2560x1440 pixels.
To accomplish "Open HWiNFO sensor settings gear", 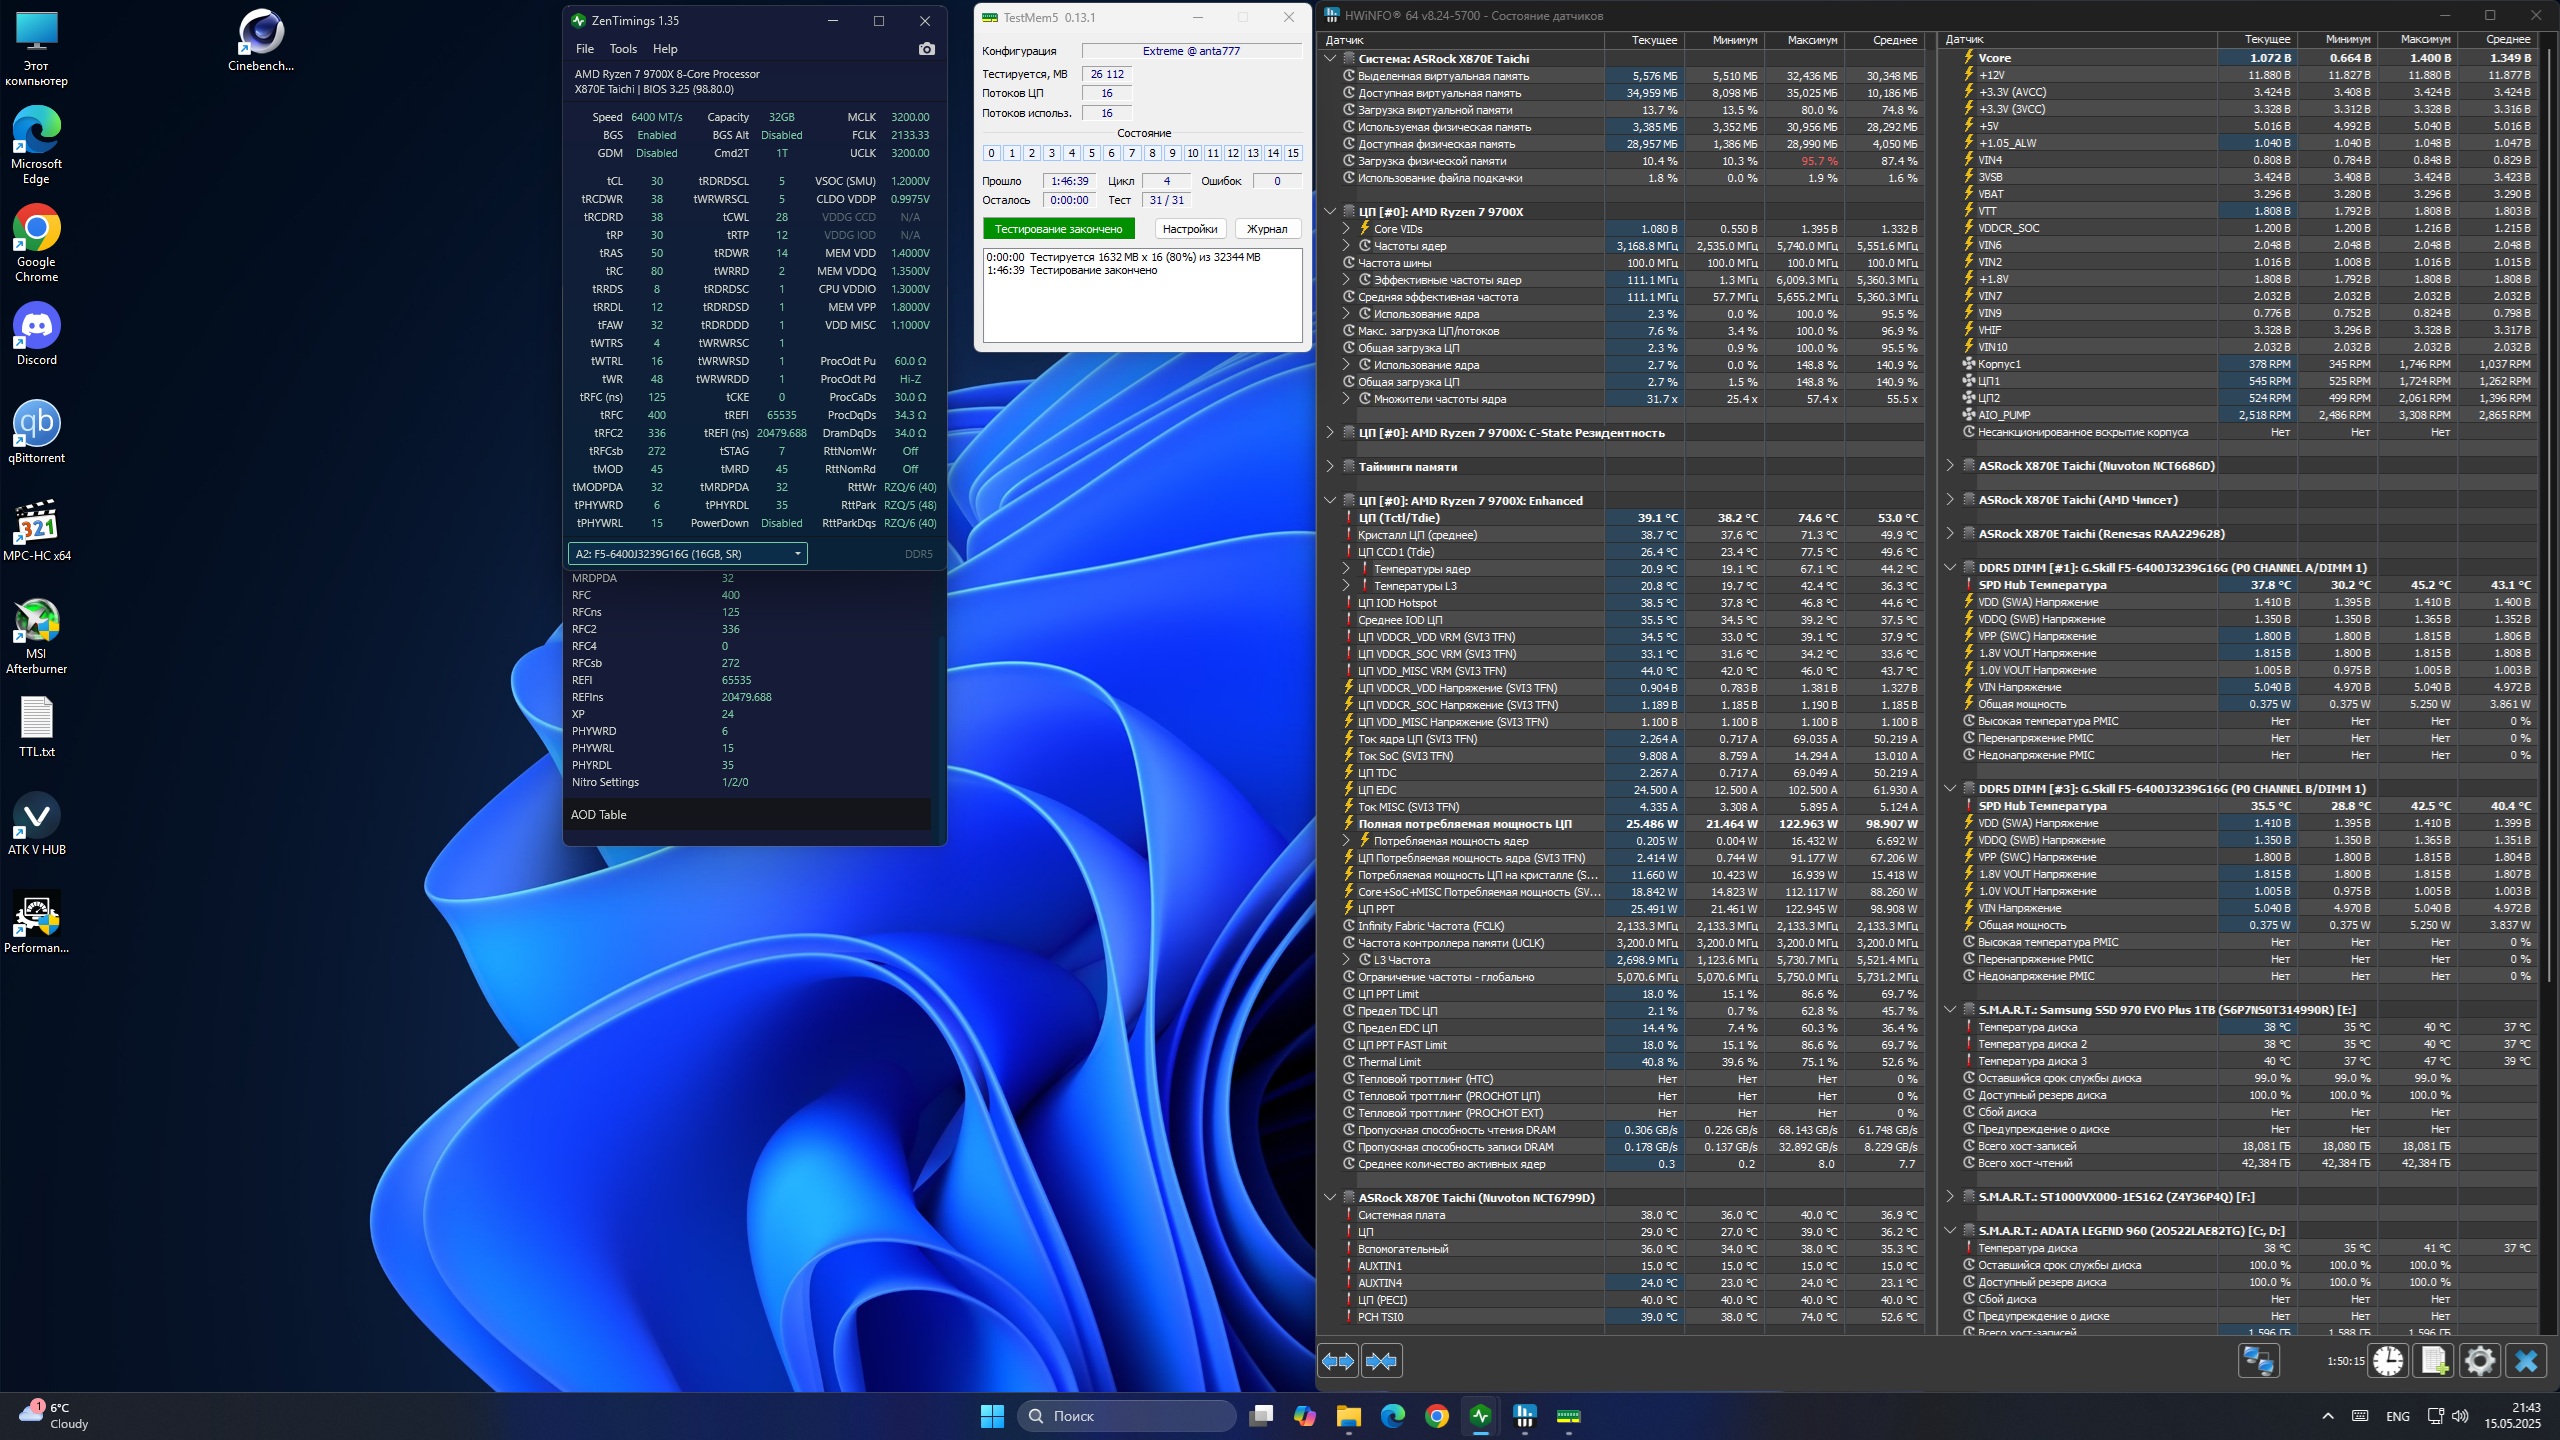I will pyautogui.click(x=2480, y=1361).
